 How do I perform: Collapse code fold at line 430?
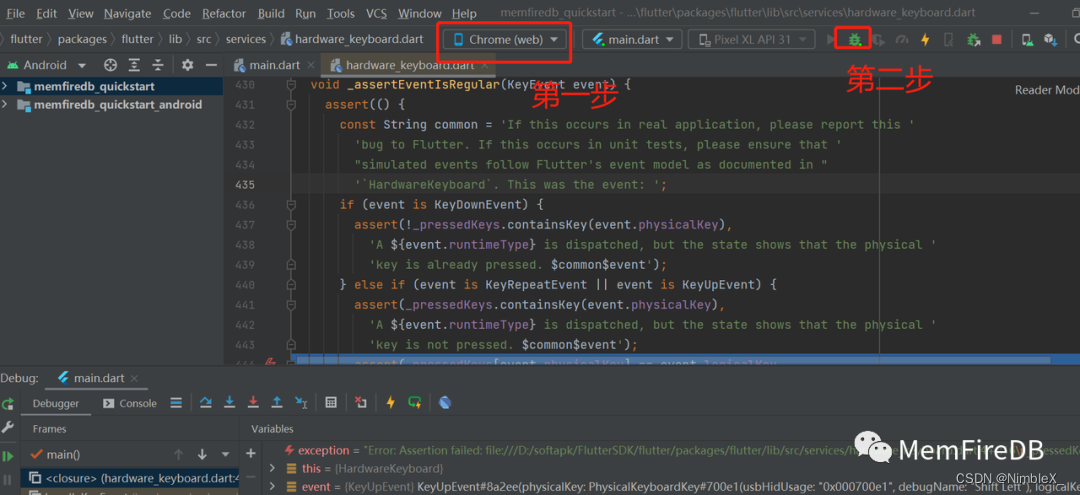click(x=291, y=85)
